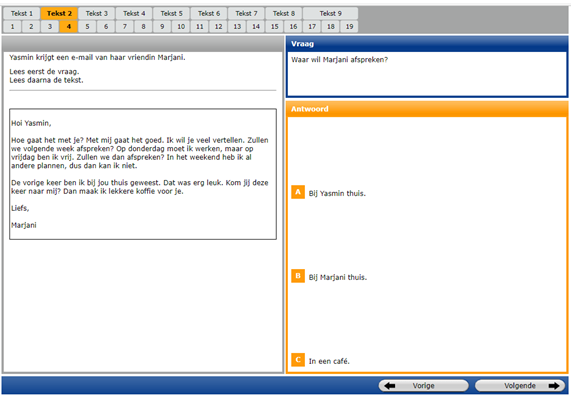Go to question number 5
This screenshot has height=398, width=571.
click(x=87, y=27)
